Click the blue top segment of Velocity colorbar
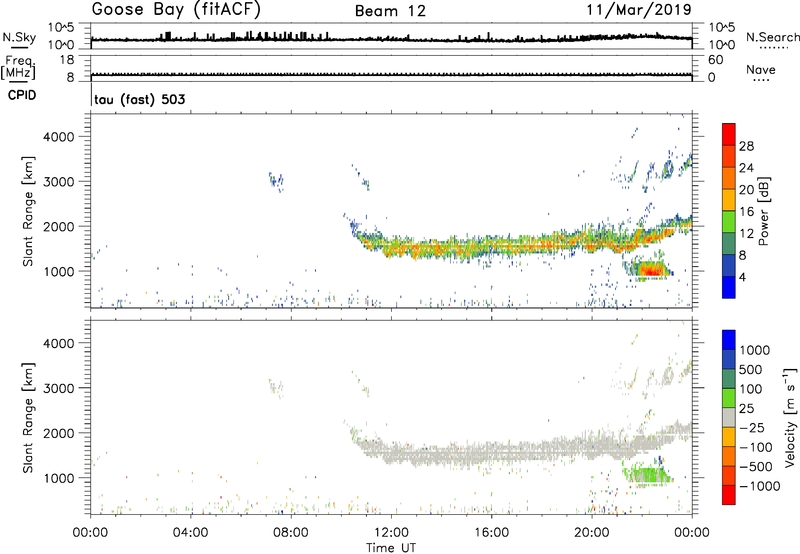This screenshot has height=554, width=800. 729,340
